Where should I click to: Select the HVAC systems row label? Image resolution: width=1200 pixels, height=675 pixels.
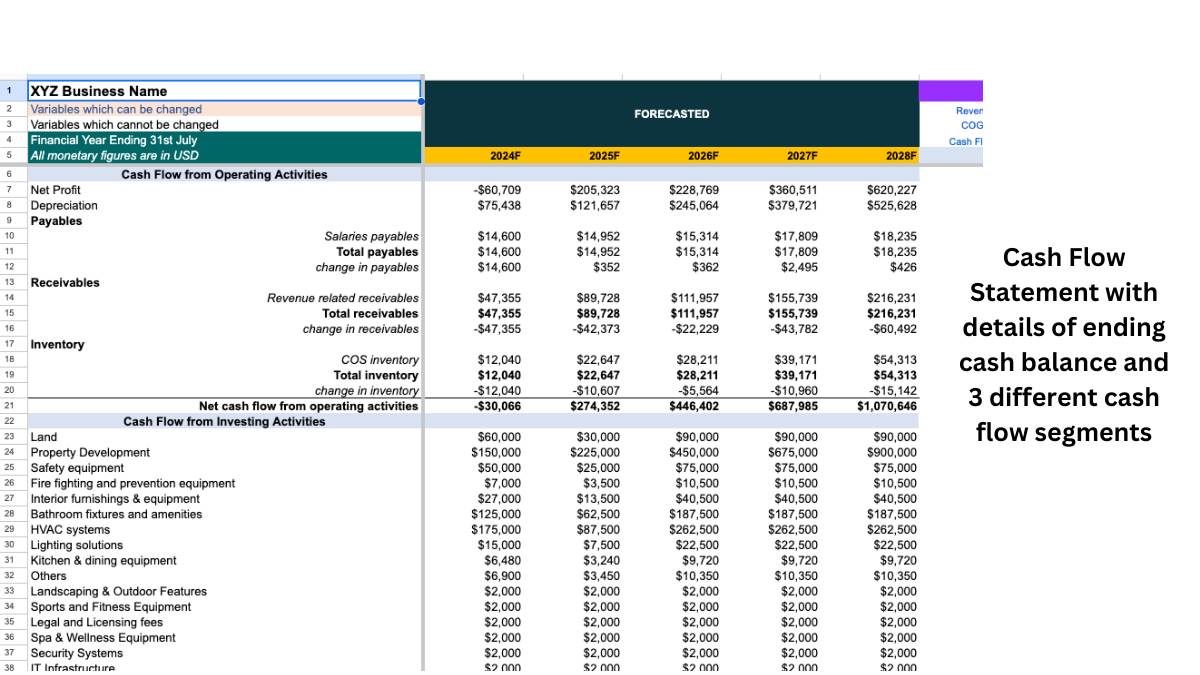point(70,530)
